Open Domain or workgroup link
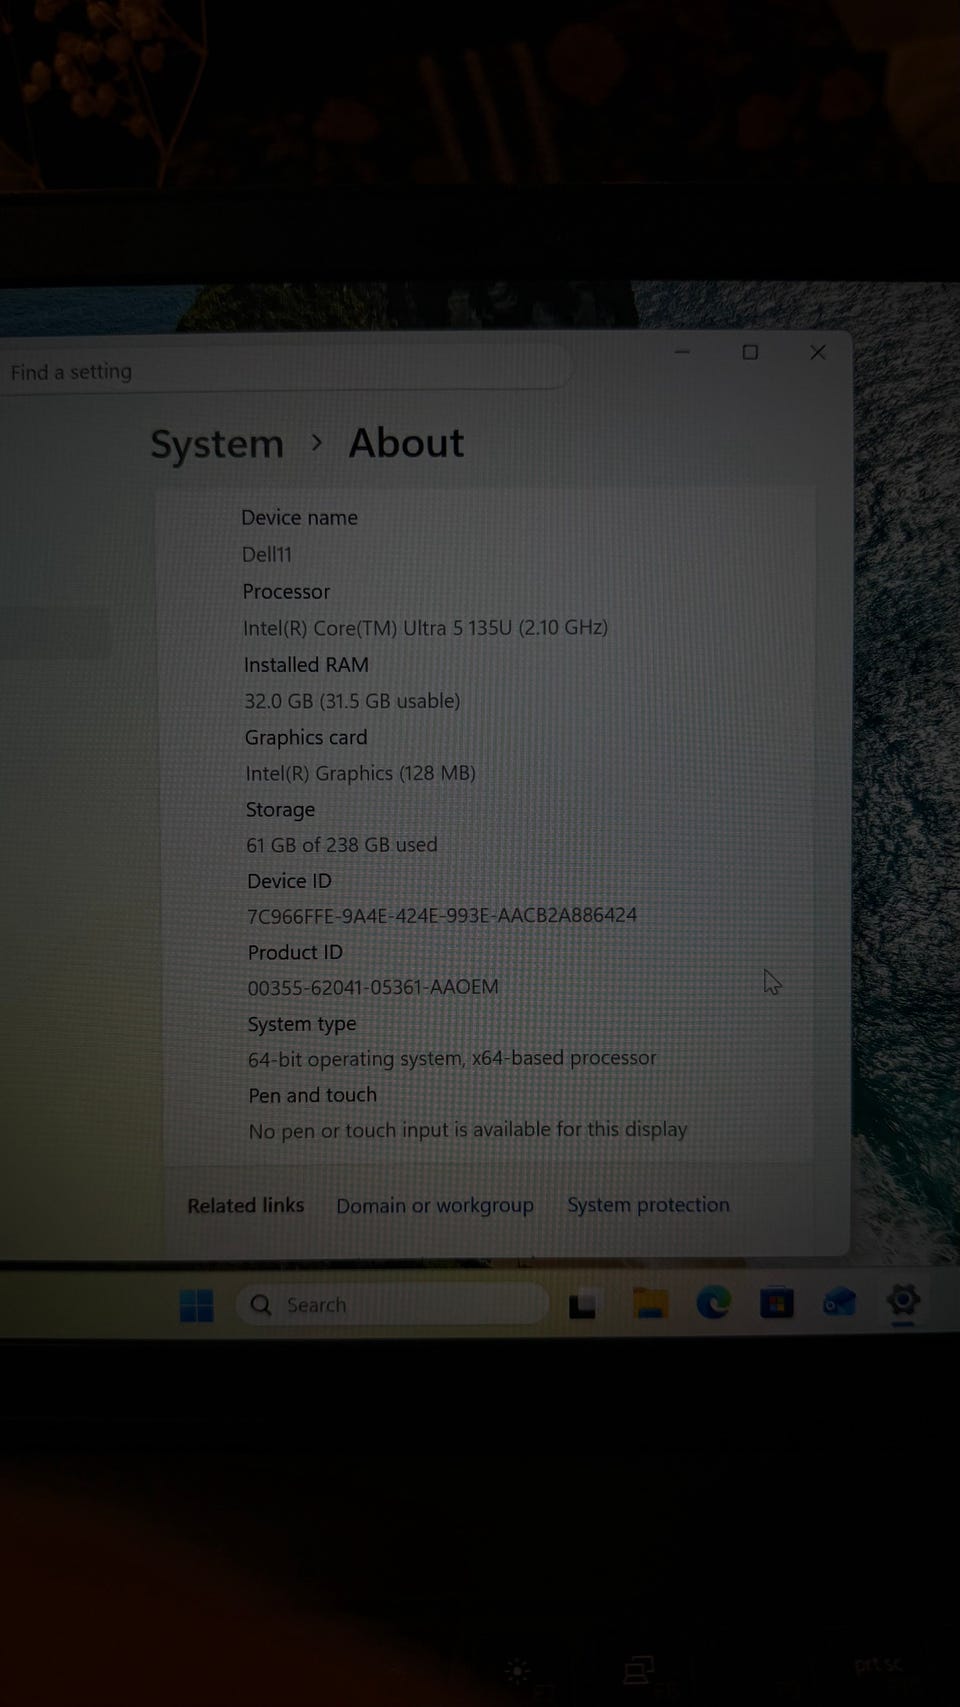Screen dimensions: 960x1707 (435, 1206)
